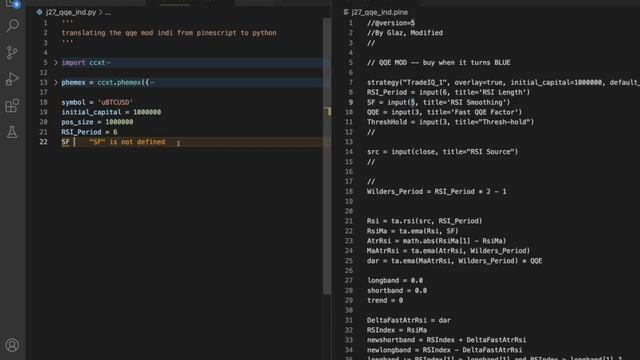The image size is (640, 360).
Task: Click newshortband = RSIndex + DeltaFastAtrRsi
Action: [x=447, y=340]
